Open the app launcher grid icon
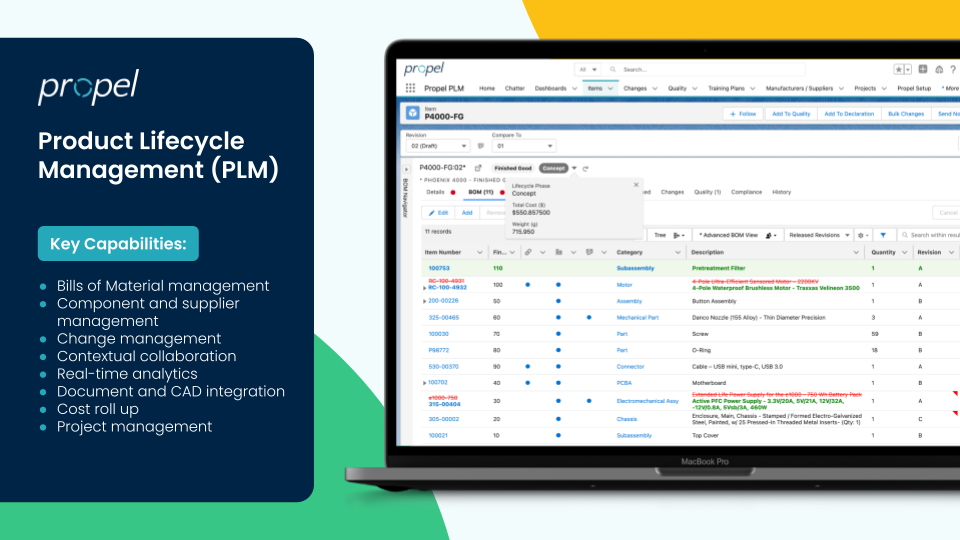This screenshot has height=540, width=960. tap(411, 88)
